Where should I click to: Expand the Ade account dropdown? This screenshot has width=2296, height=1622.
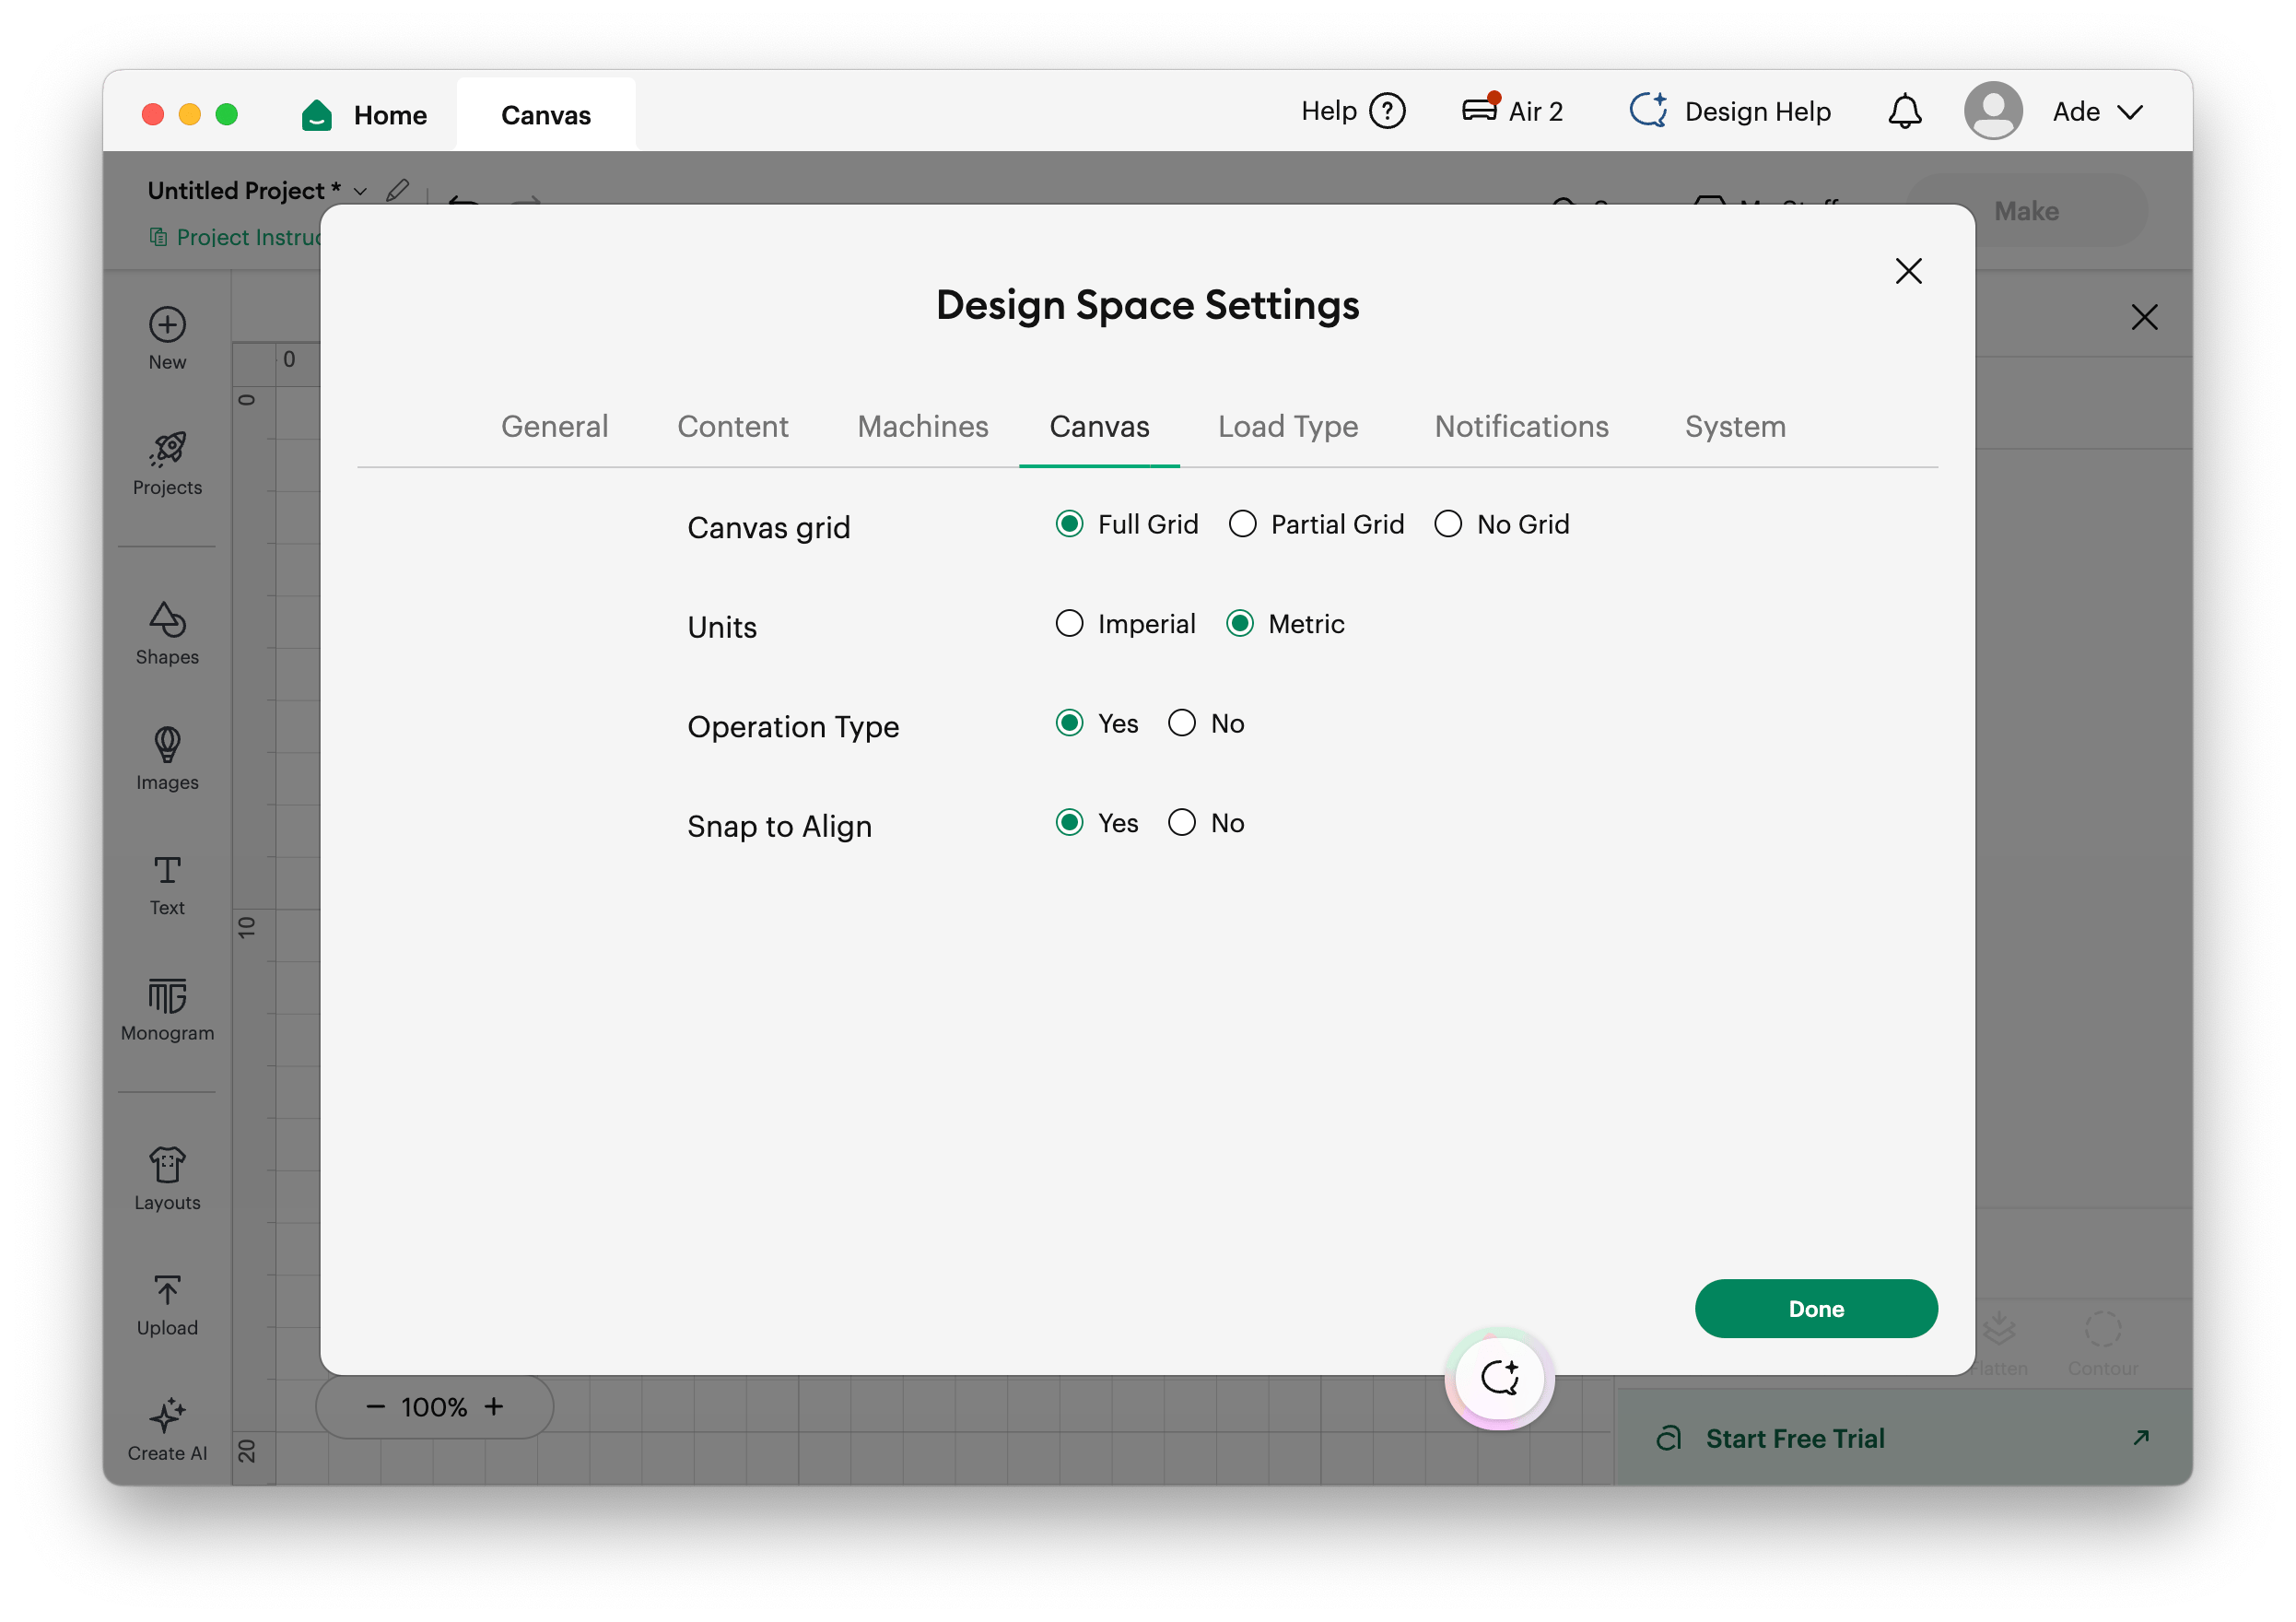pos(2130,112)
